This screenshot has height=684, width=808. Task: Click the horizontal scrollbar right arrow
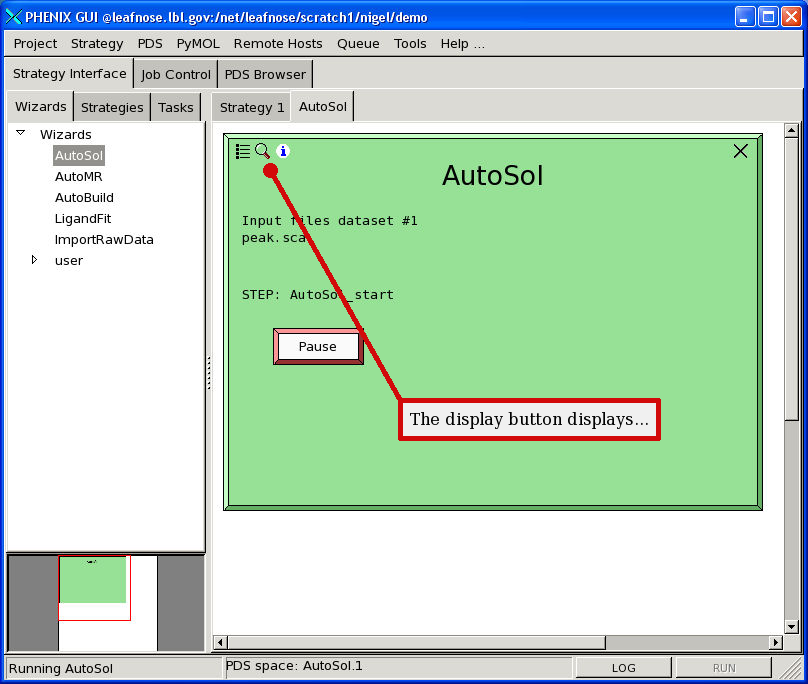point(775,642)
